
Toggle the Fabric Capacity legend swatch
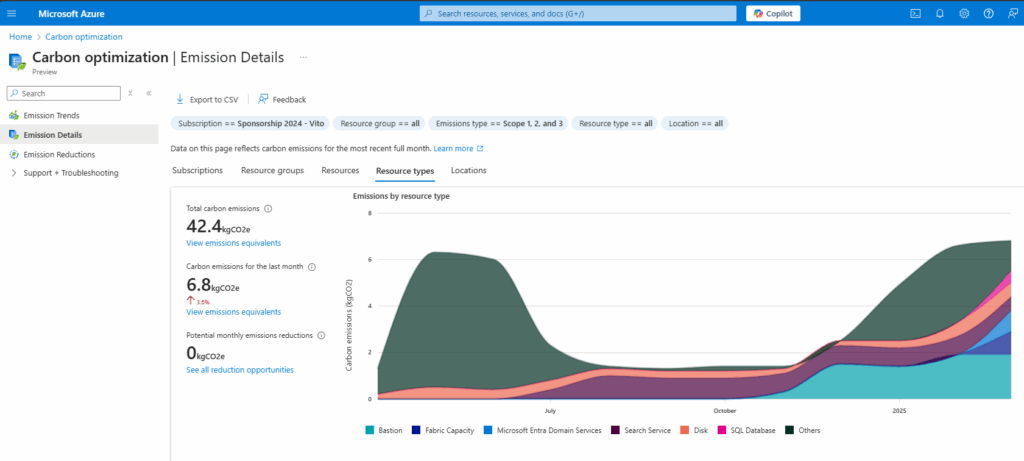pyautogui.click(x=416, y=430)
